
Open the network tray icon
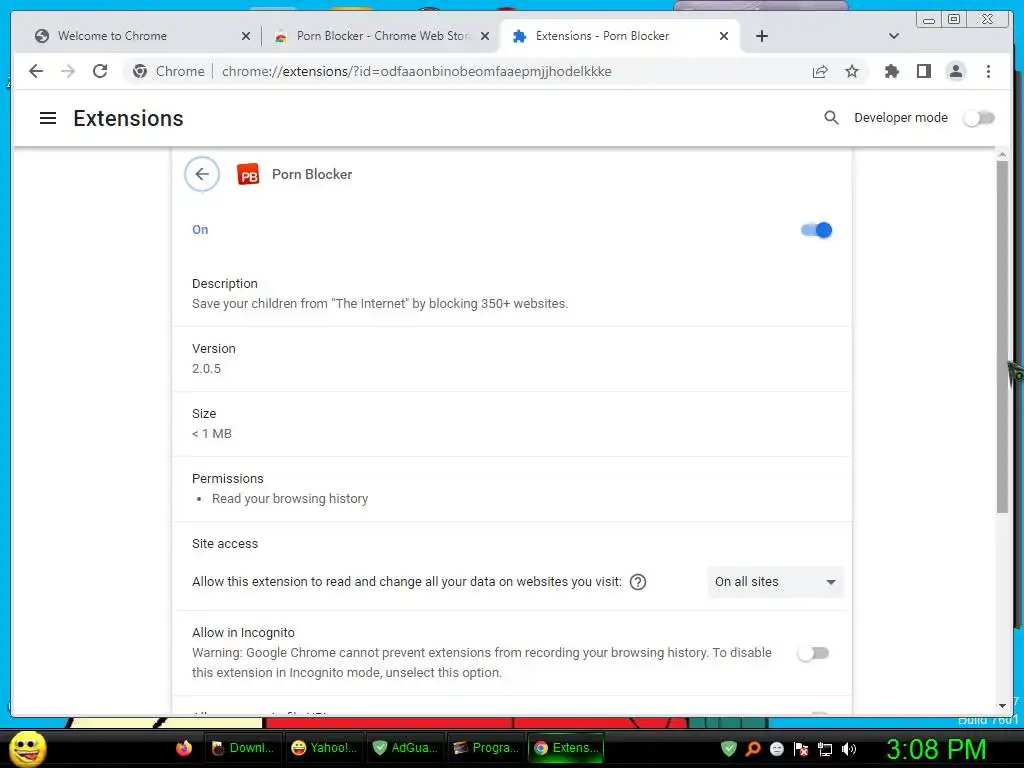tap(825, 749)
